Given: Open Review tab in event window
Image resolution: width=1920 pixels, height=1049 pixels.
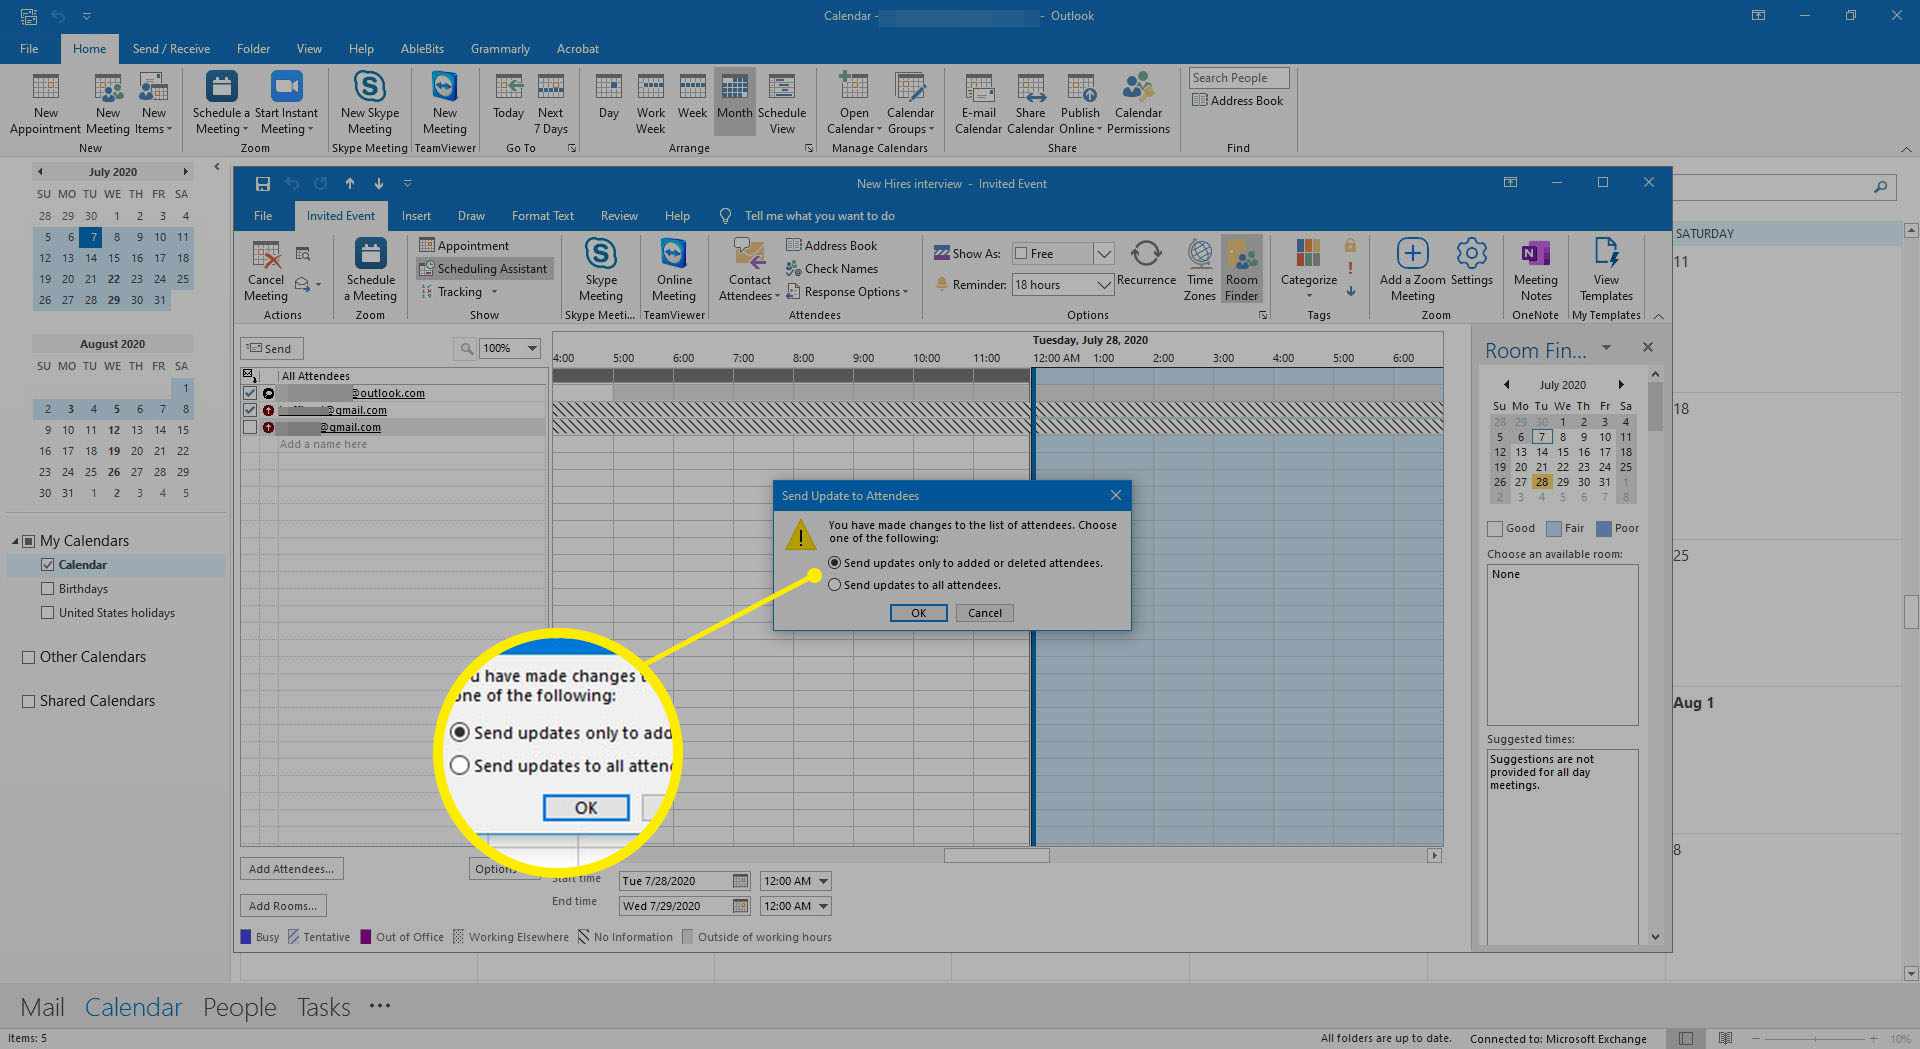Looking at the screenshot, I should 619,216.
